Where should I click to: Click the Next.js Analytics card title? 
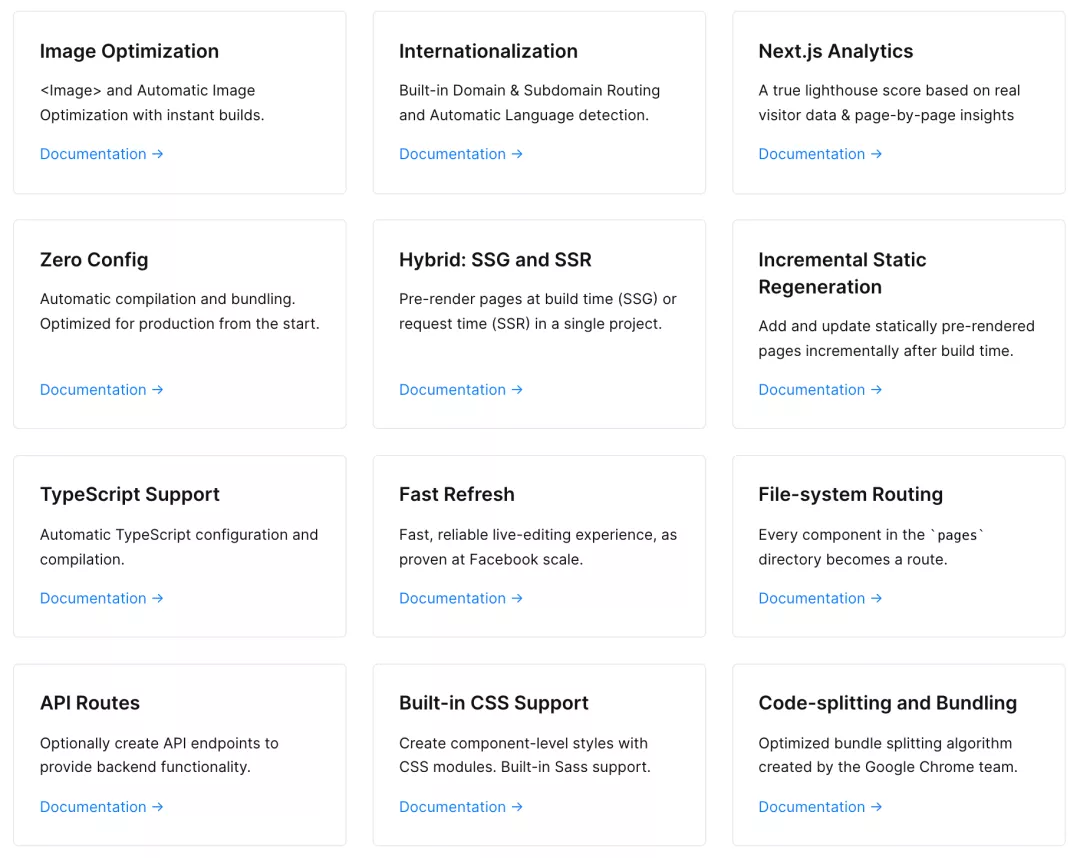(x=835, y=52)
